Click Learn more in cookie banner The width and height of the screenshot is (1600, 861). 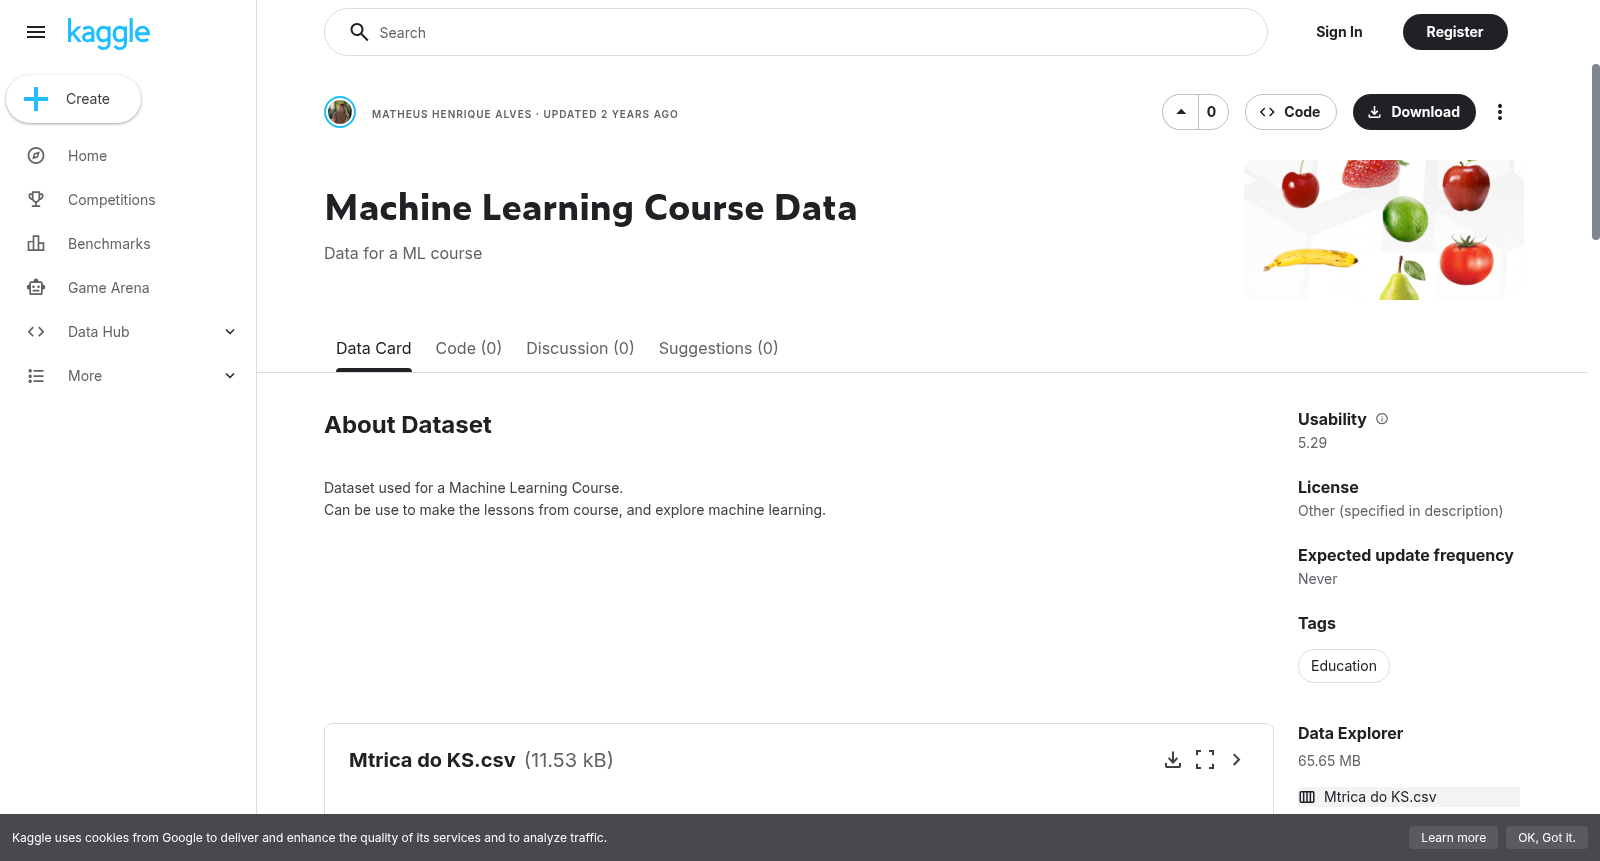pos(1453,838)
